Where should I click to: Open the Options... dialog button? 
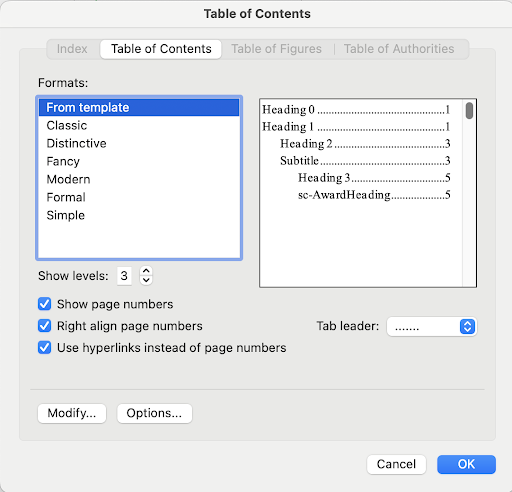154,413
